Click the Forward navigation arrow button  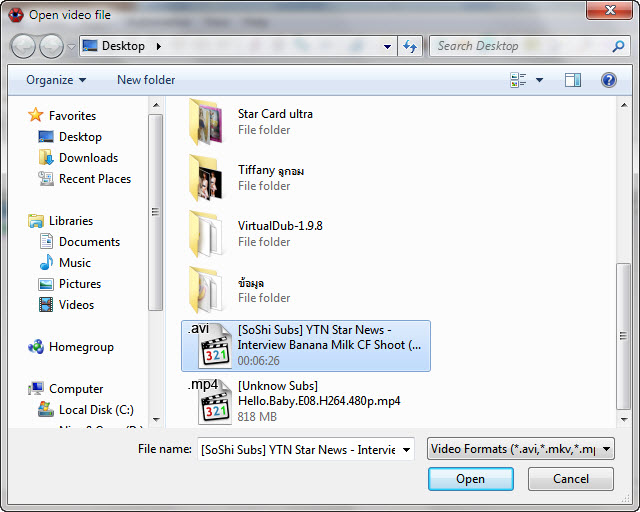click(51, 46)
